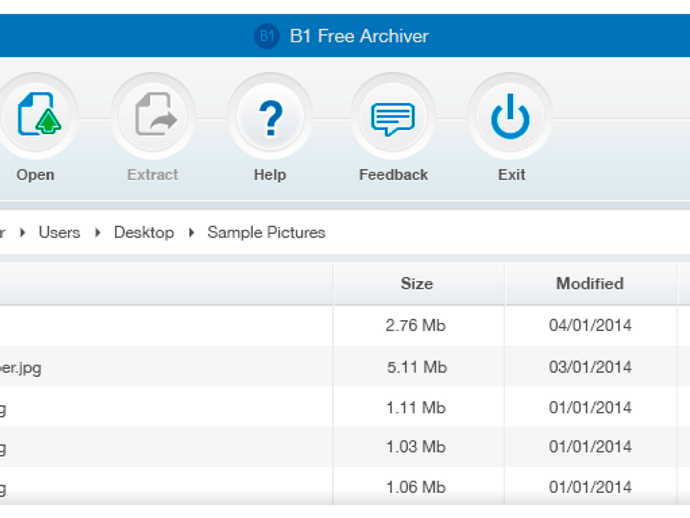Image resolution: width=690 pixels, height=518 pixels.
Task: Expand the arrow before Users breadcrumb
Action: (22, 232)
